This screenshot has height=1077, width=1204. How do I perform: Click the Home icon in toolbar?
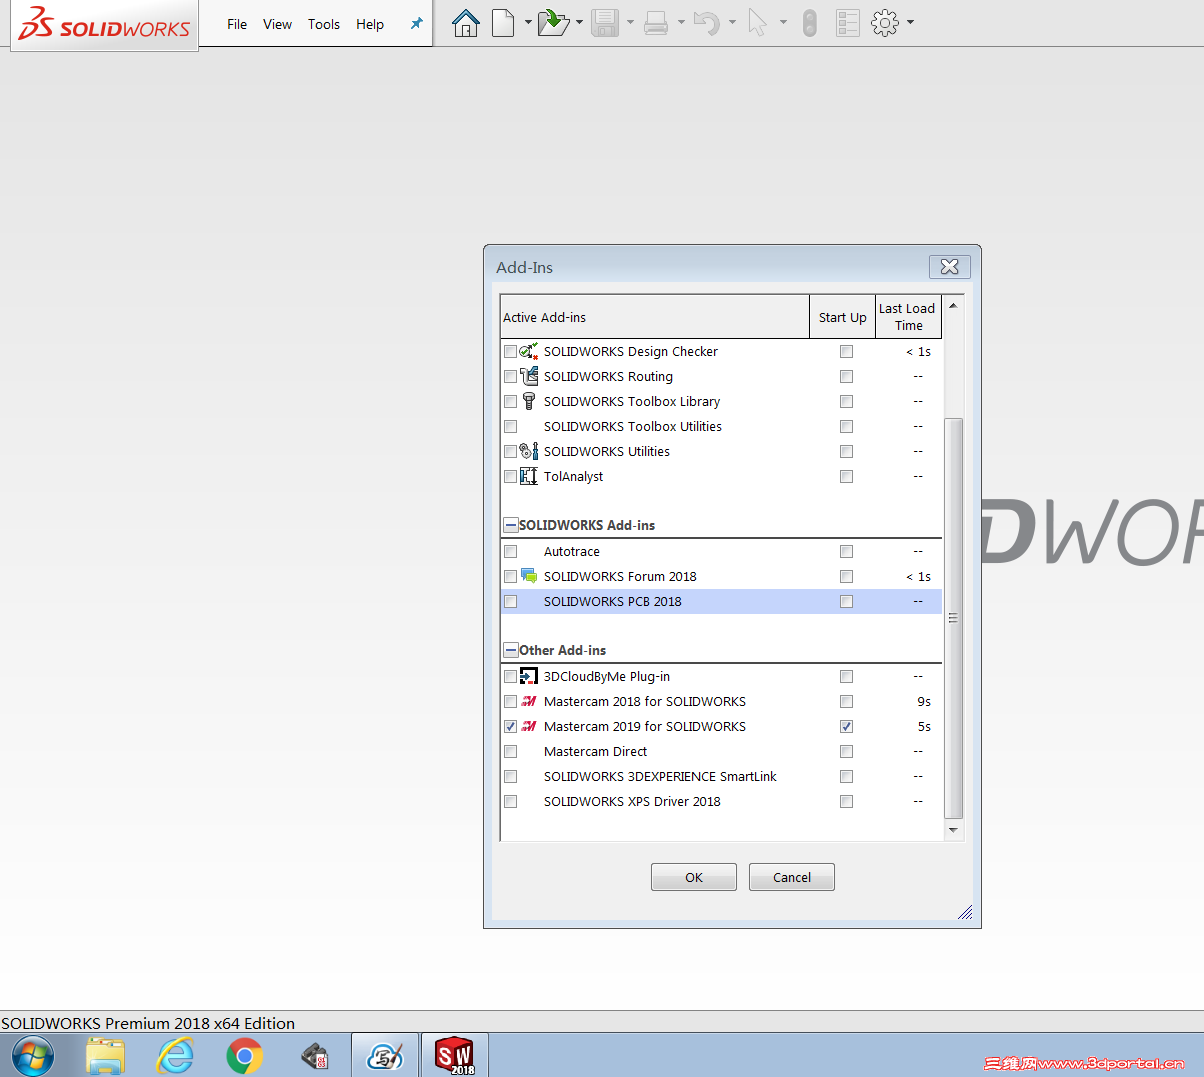pyautogui.click(x=466, y=22)
